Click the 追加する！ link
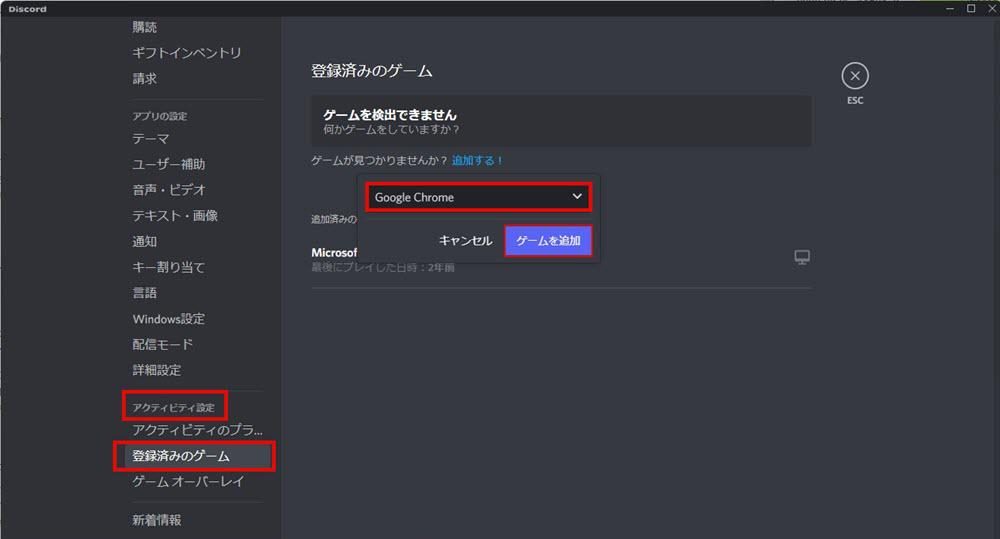This screenshot has width=1000, height=539. pyautogui.click(x=478, y=160)
